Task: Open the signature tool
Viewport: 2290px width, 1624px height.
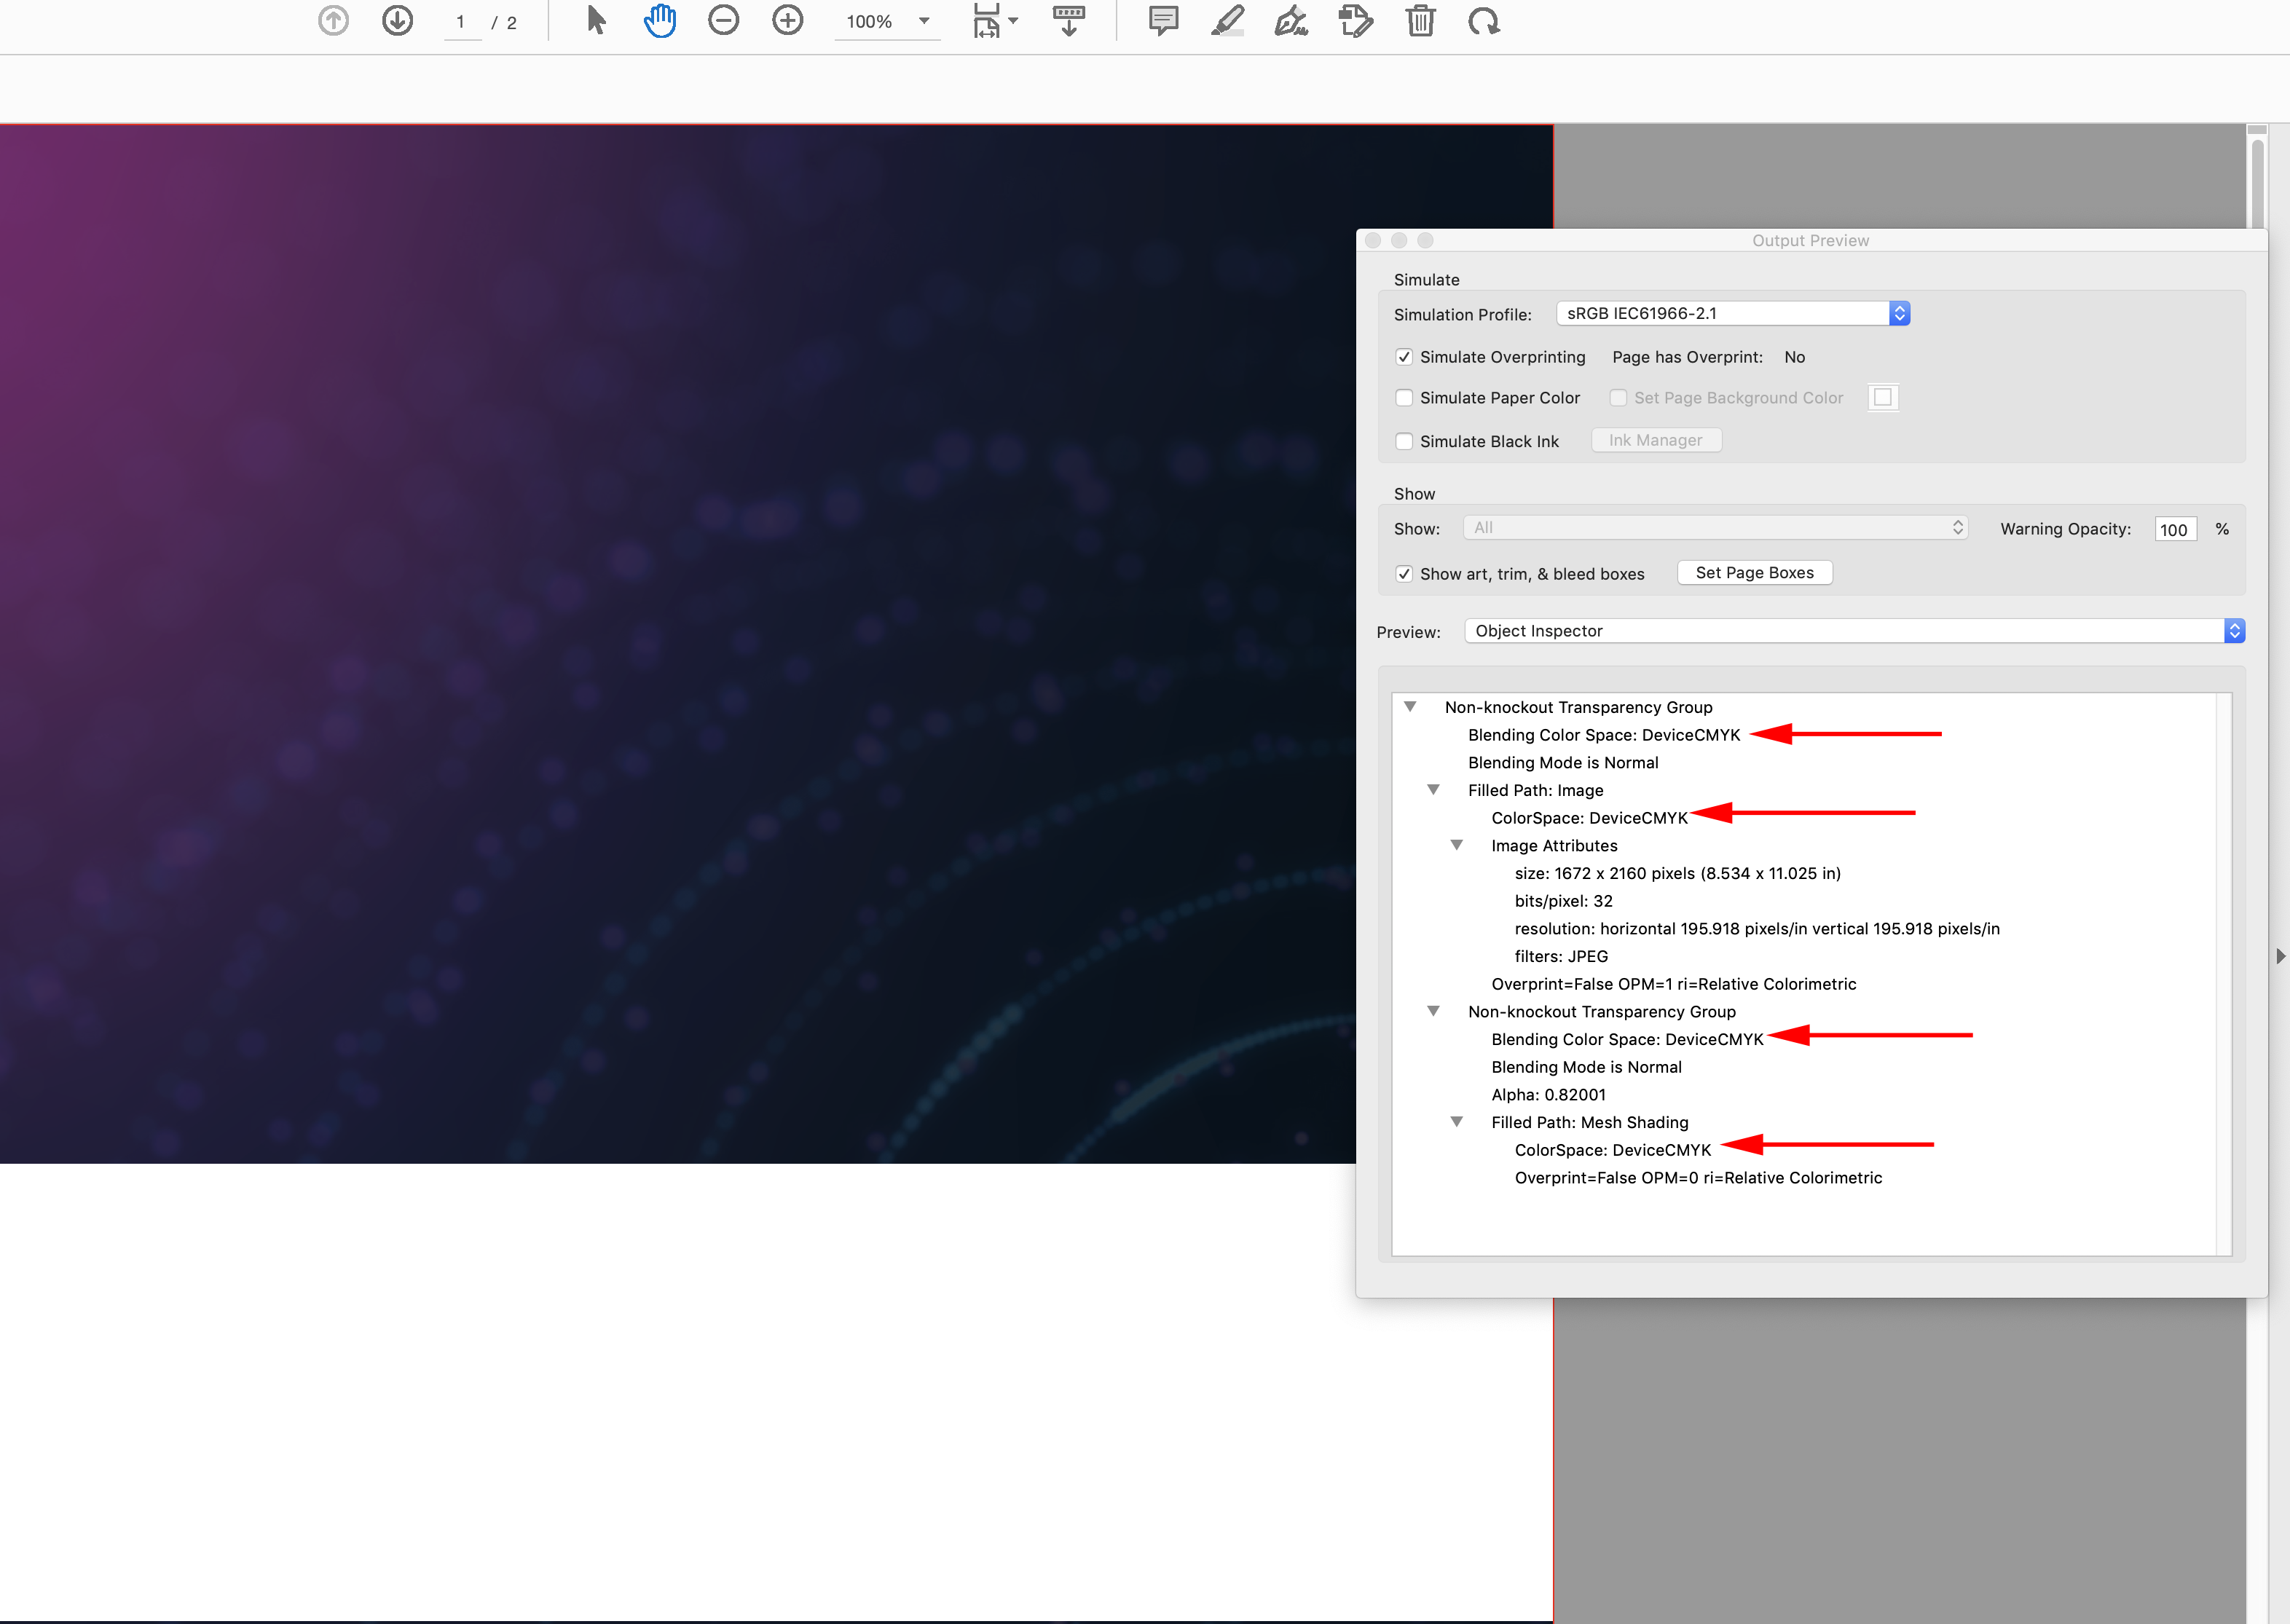Action: pyautogui.click(x=1291, y=21)
